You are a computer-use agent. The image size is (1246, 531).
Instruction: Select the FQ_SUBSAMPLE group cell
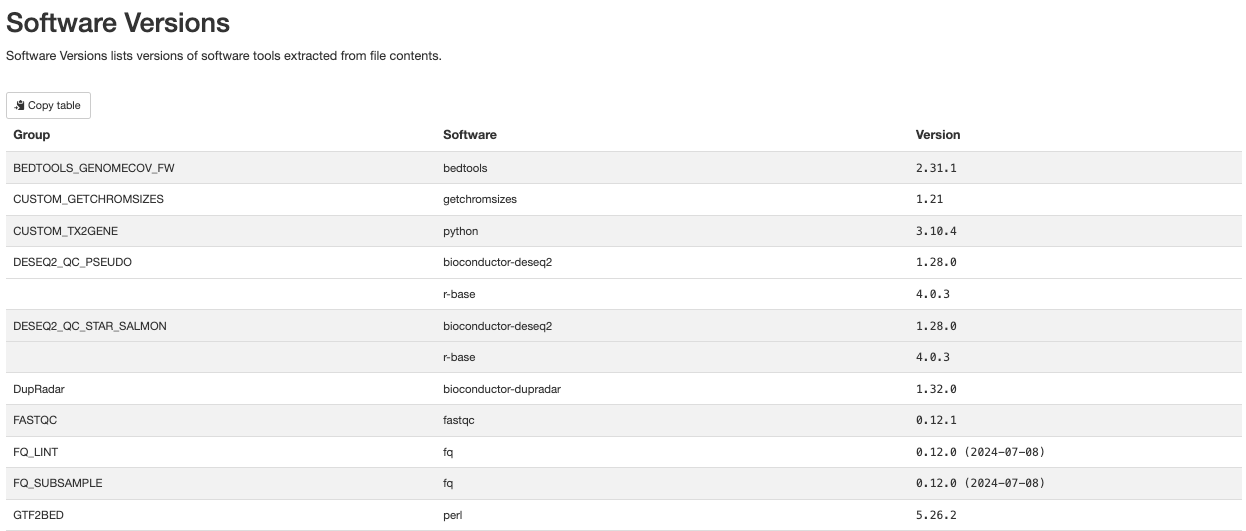pos(58,483)
